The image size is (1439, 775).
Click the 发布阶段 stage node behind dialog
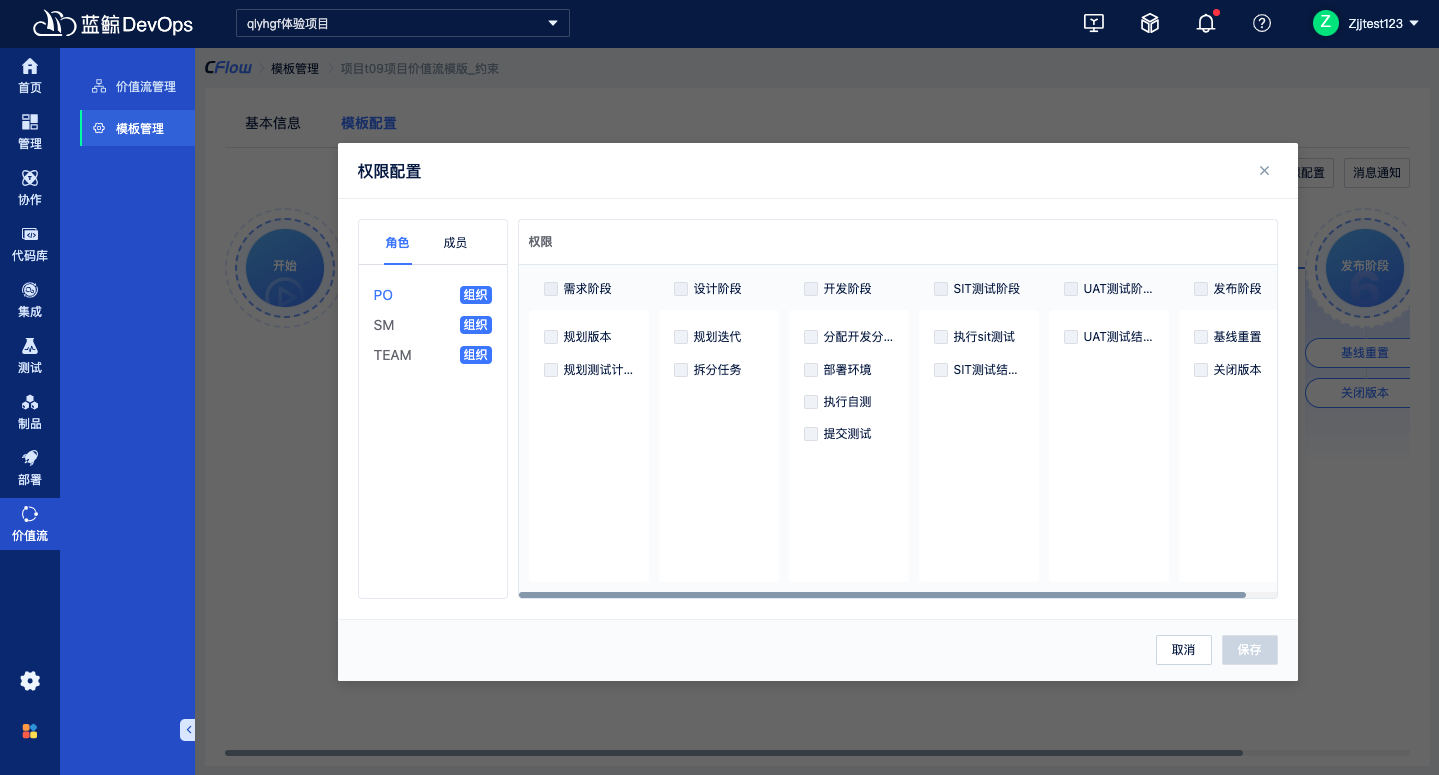pyautogui.click(x=1365, y=266)
